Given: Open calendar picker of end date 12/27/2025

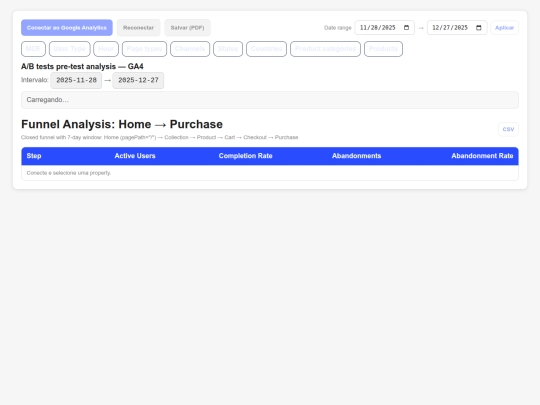Looking at the screenshot, I should point(479,28).
